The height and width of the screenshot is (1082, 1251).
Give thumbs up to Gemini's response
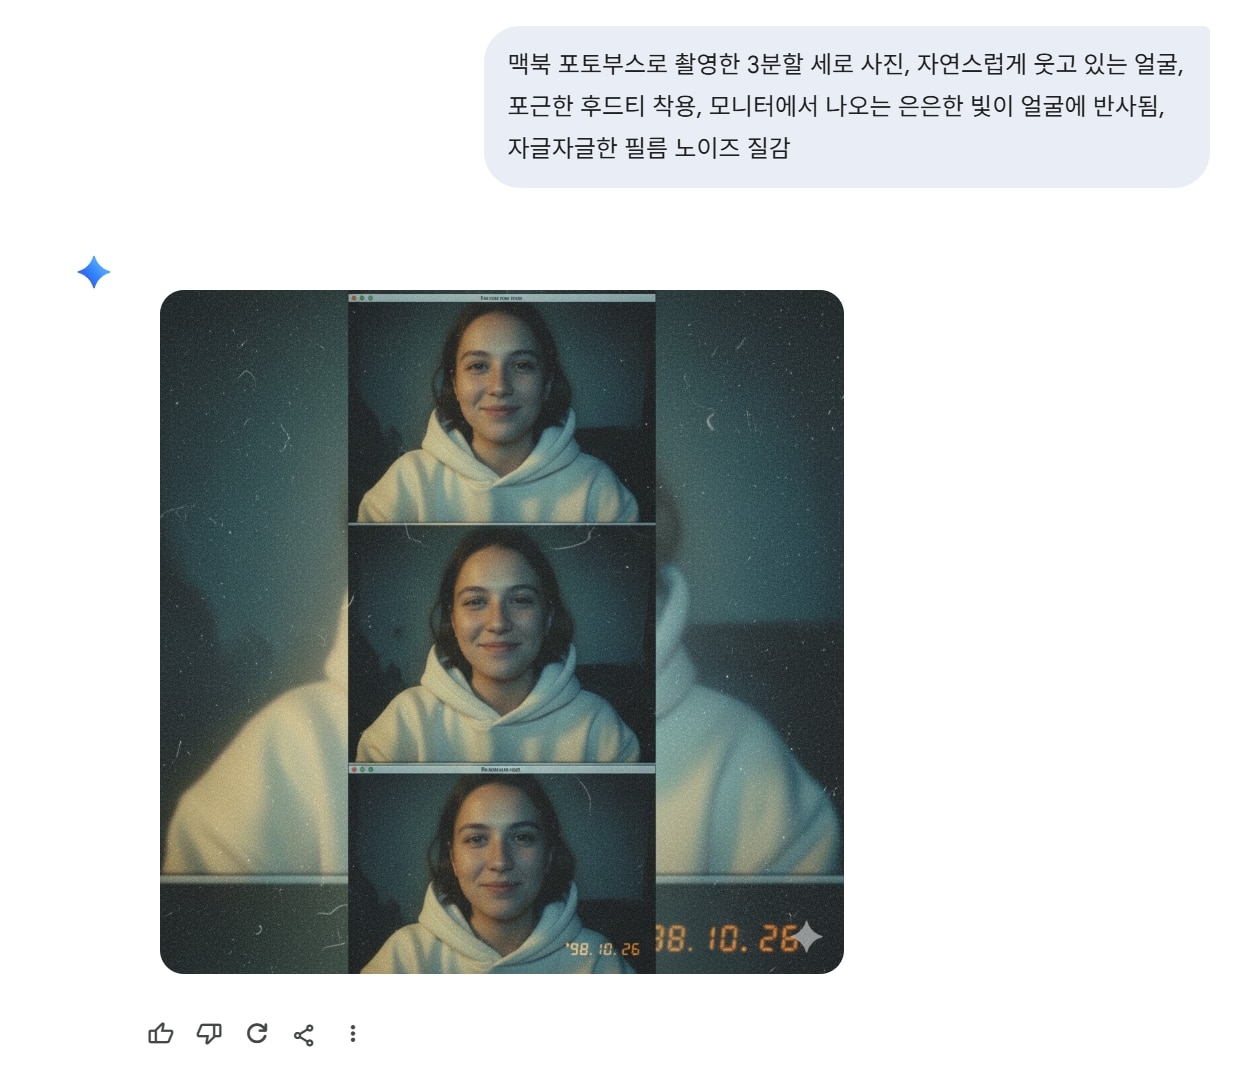tap(159, 1035)
